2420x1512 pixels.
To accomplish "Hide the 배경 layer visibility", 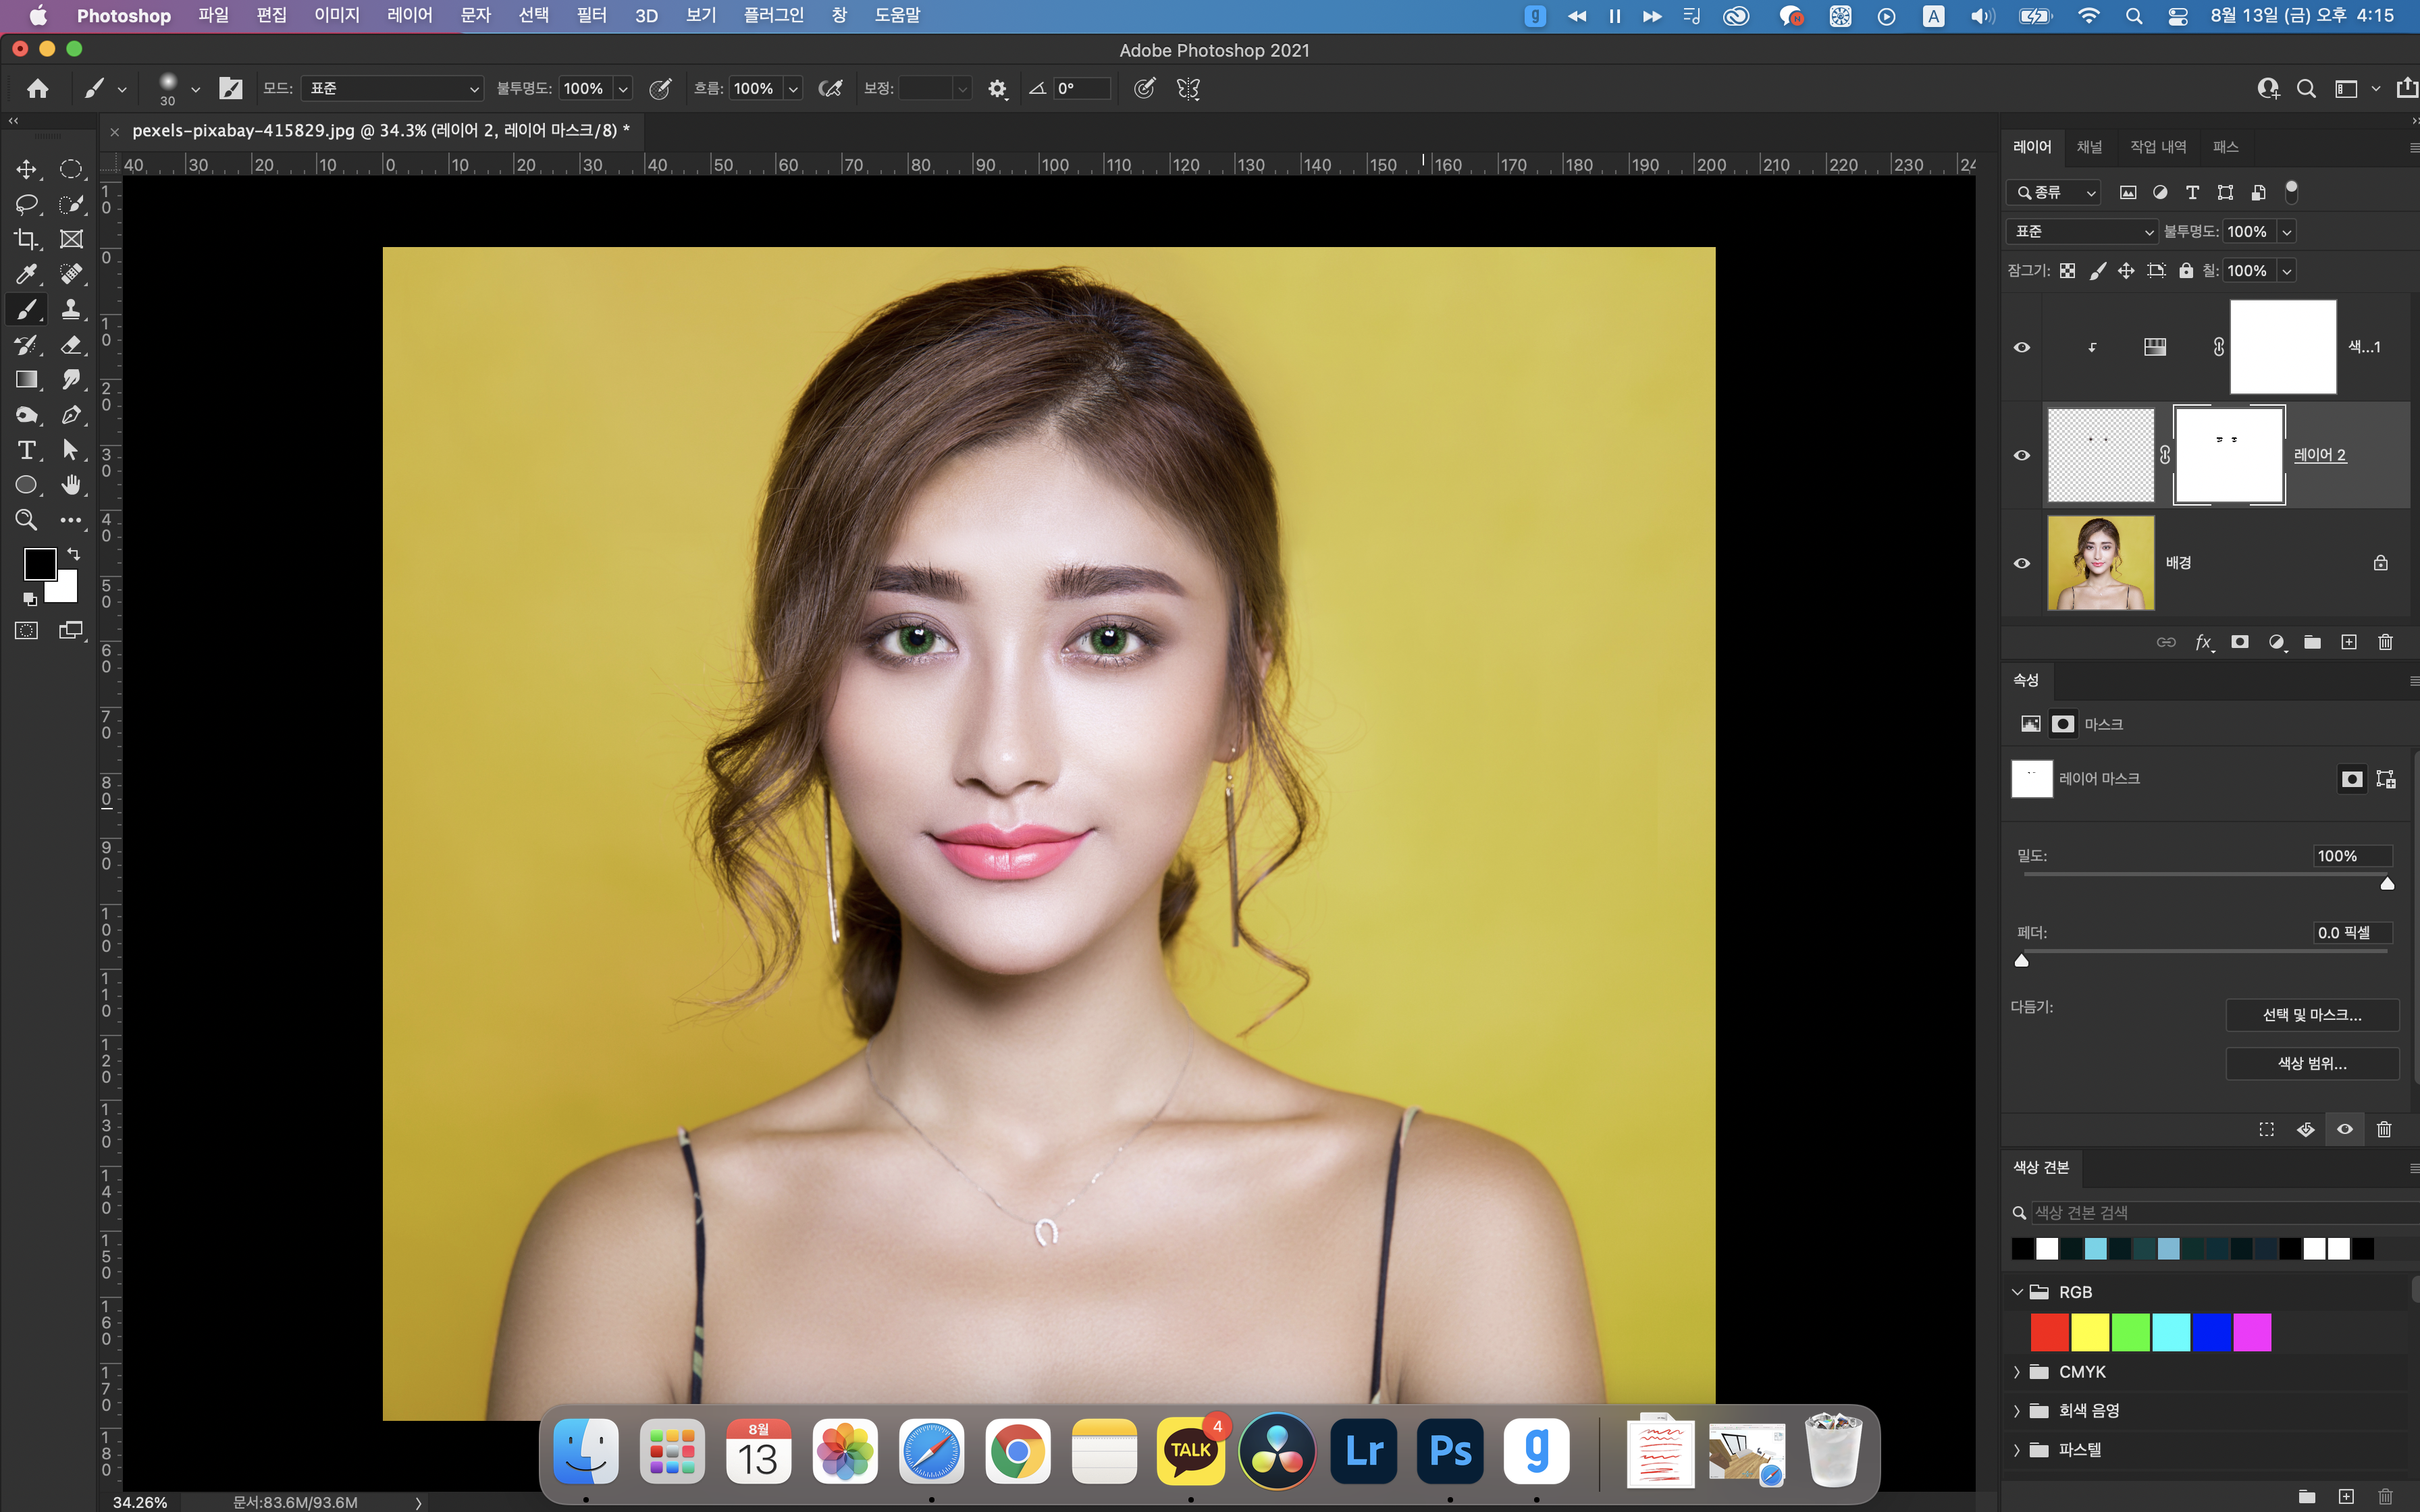I will point(2021,563).
